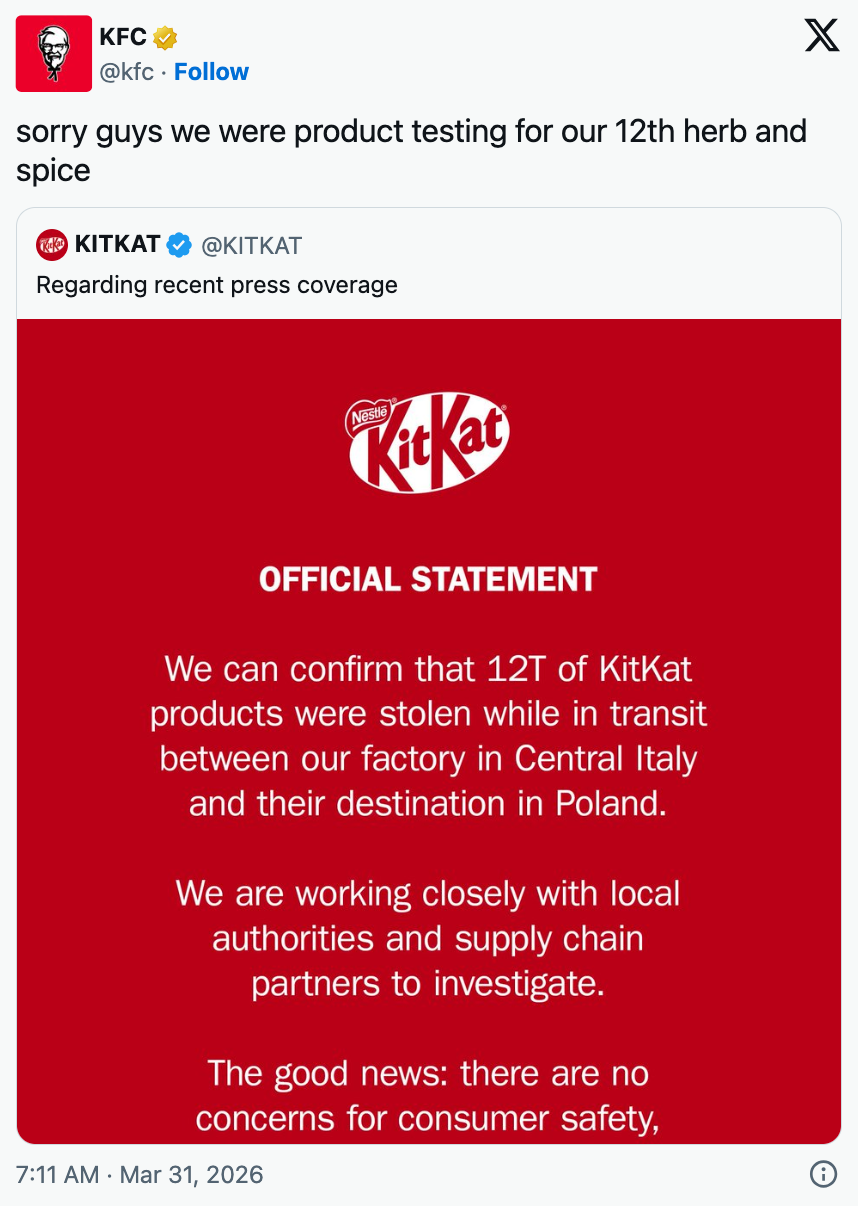
Task: Click the KITKAT display name
Action: pyautogui.click(x=117, y=244)
